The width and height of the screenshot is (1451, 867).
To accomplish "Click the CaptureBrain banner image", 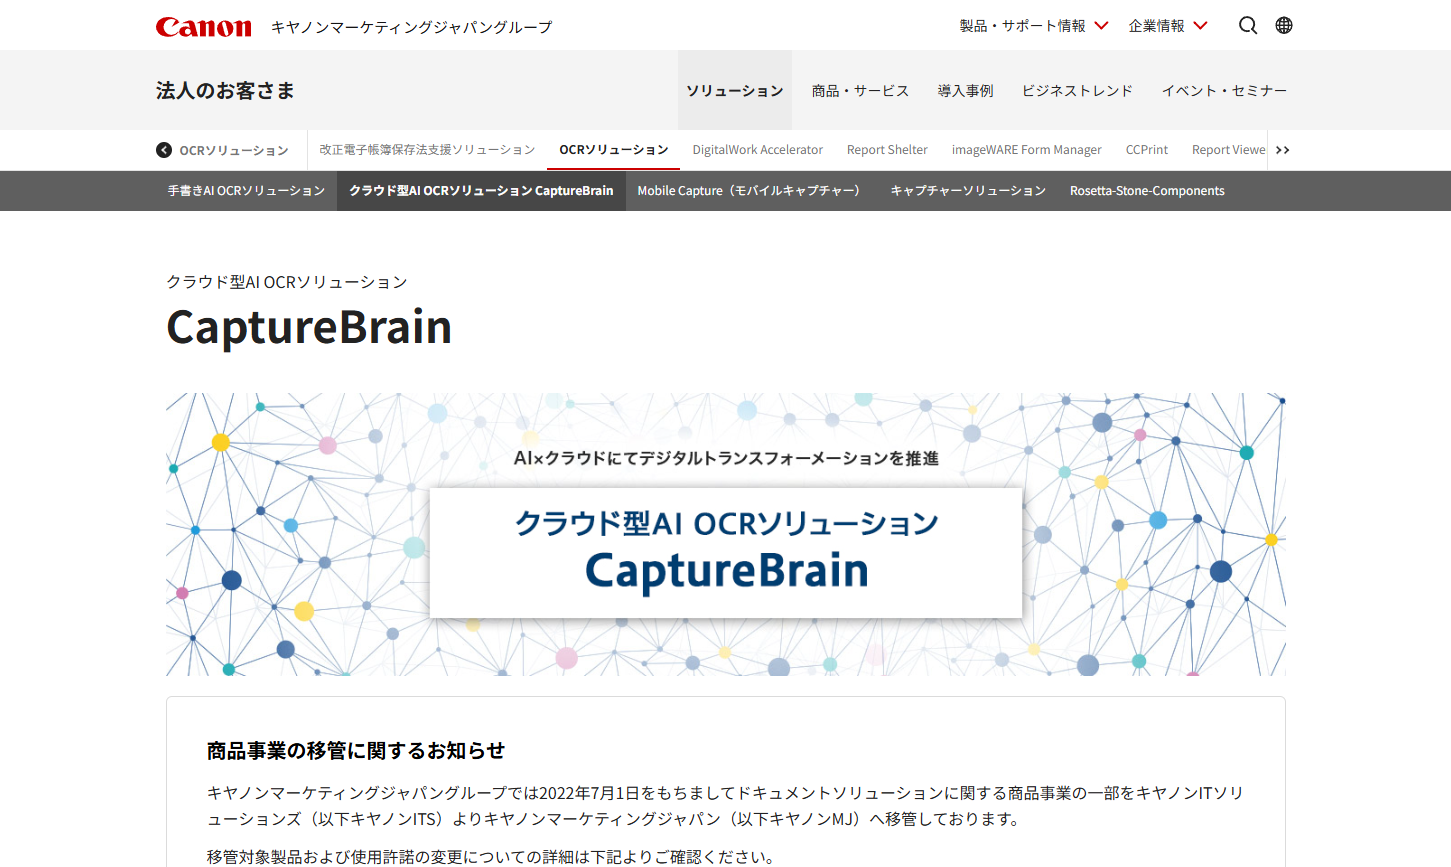I will tap(726, 534).
